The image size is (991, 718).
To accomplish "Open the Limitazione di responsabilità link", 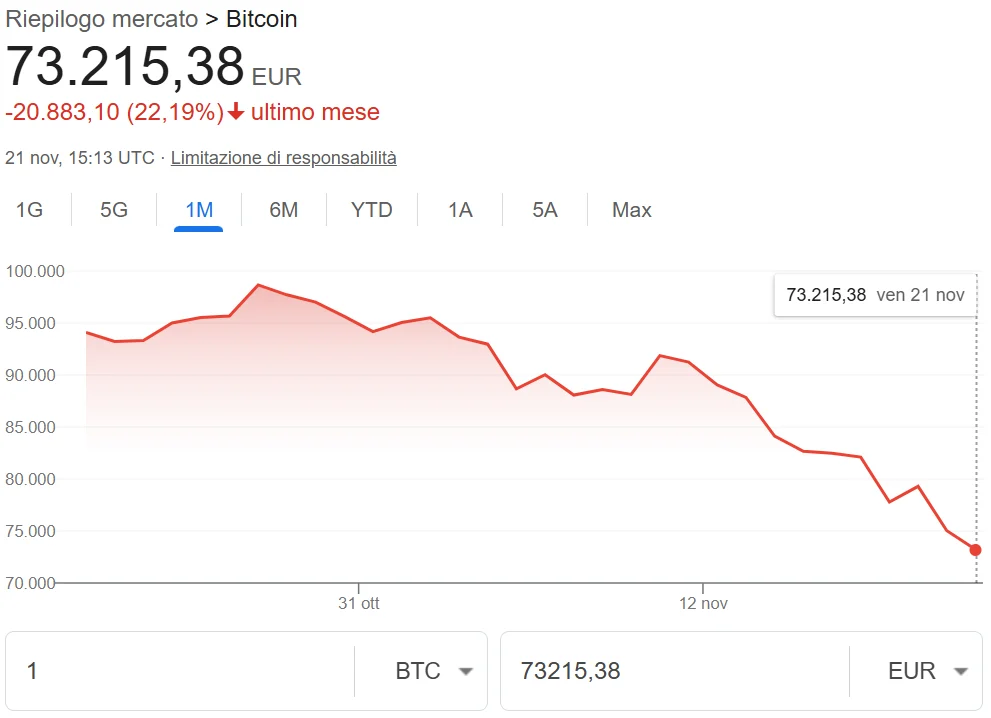I will pos(283,157).
